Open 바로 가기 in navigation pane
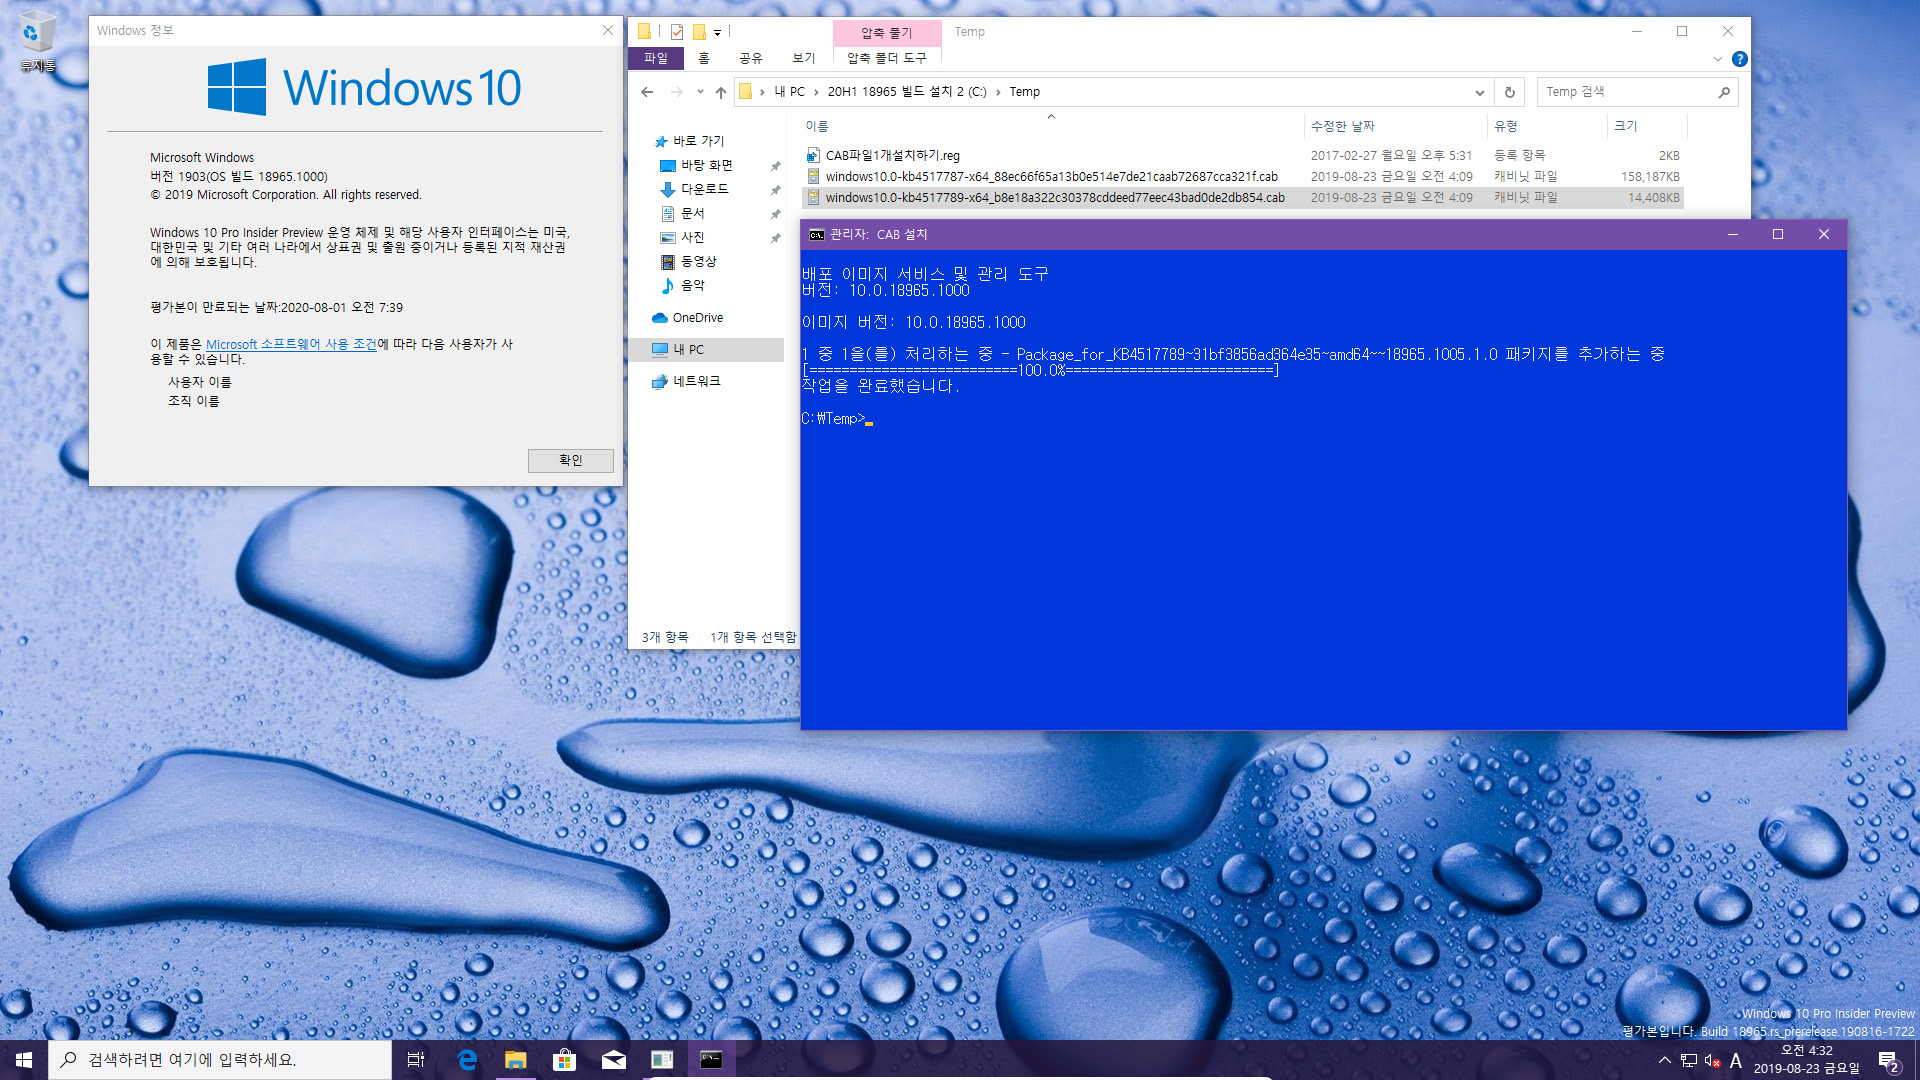 (x=698, y=141)
